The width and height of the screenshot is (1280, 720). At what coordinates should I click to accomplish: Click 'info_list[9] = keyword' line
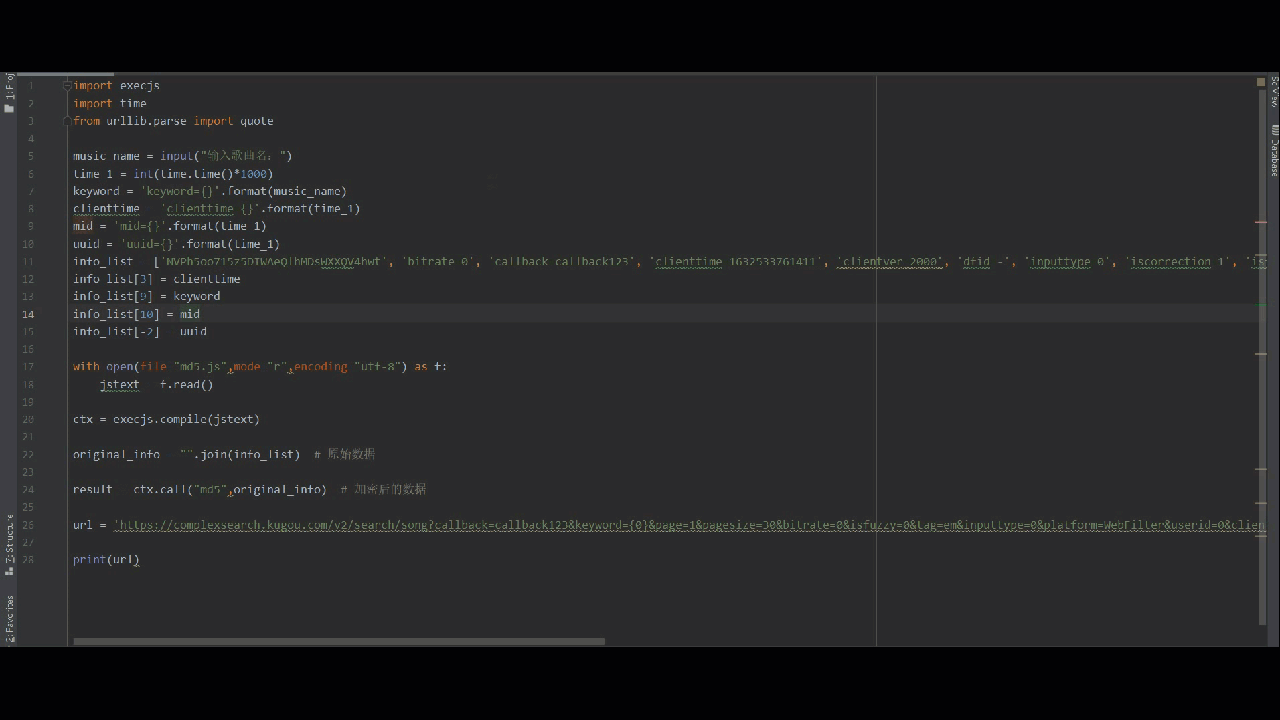[x=146, y=296]
